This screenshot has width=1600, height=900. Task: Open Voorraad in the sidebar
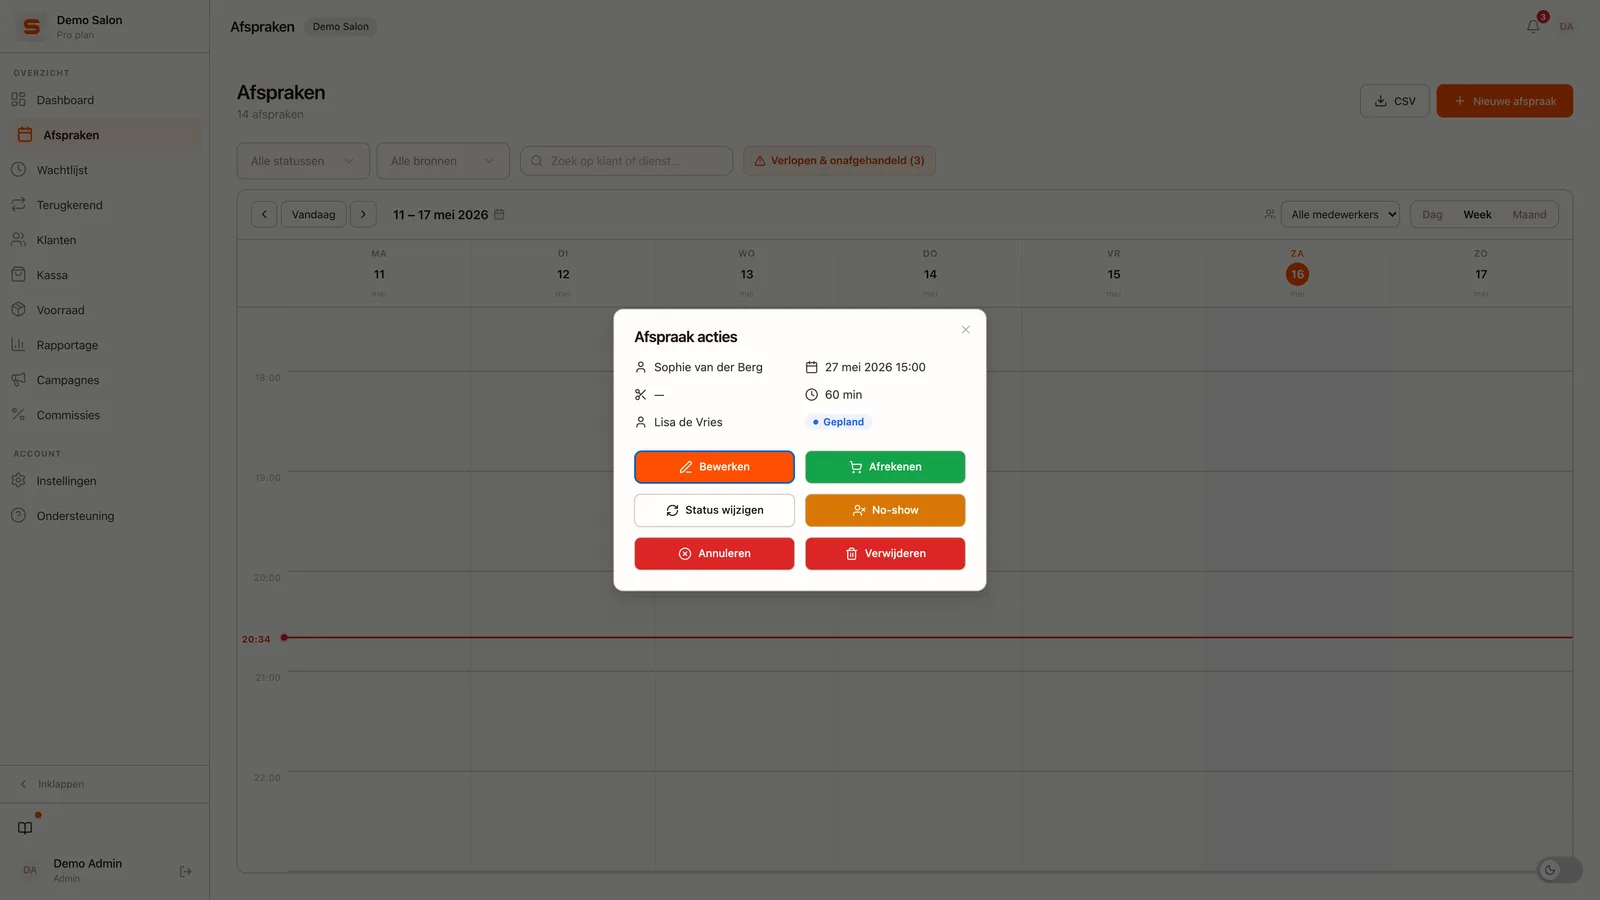(x=104, y=310)
